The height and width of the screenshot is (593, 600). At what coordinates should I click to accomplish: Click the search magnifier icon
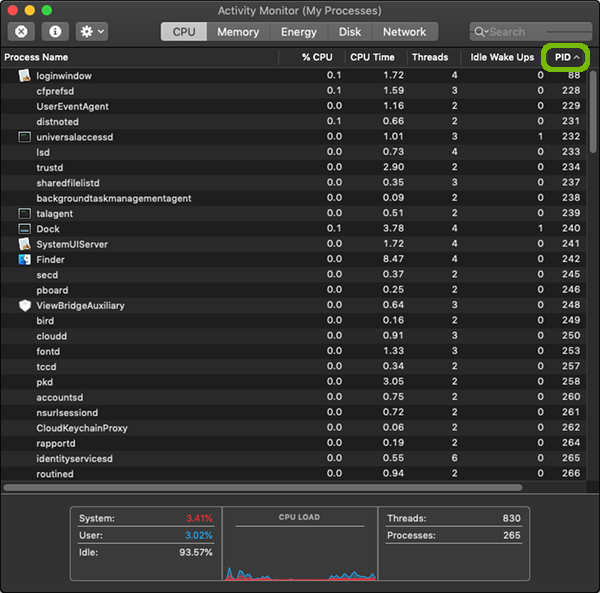click(x=479, y=32)
